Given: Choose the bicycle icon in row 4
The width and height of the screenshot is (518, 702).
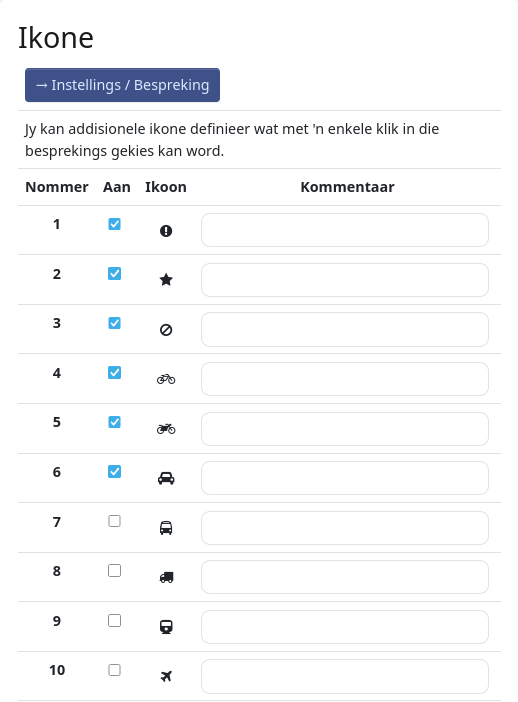Looking at the screenshot, I should coord(166,379).
